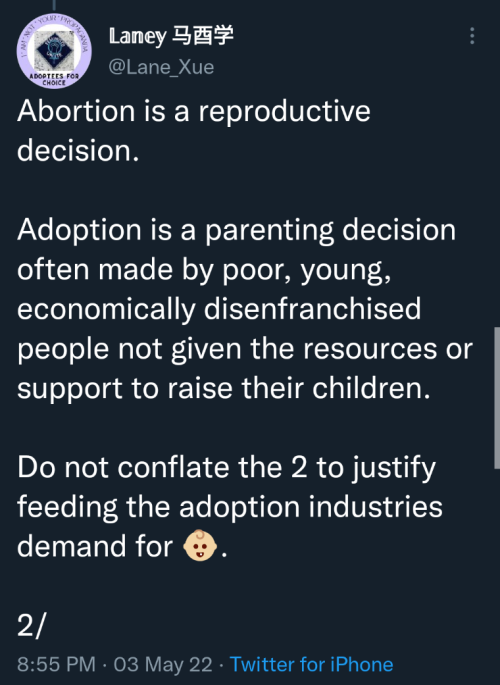Image resolution: width=500 pixels, height=685 pixels.
Task: Open the Twitter for iPhone source link
Action: (311, 664)
